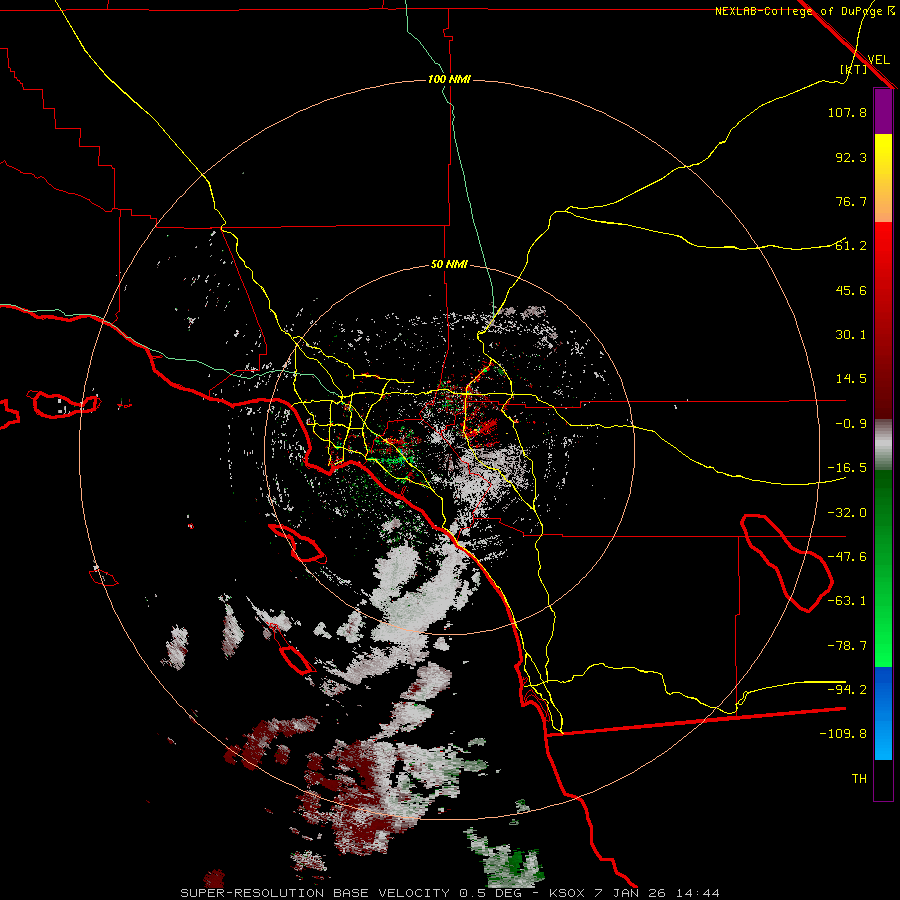The image size is (900, 900).
Task: Click the 100 NMI range ring label
Action: coord(449,79)
